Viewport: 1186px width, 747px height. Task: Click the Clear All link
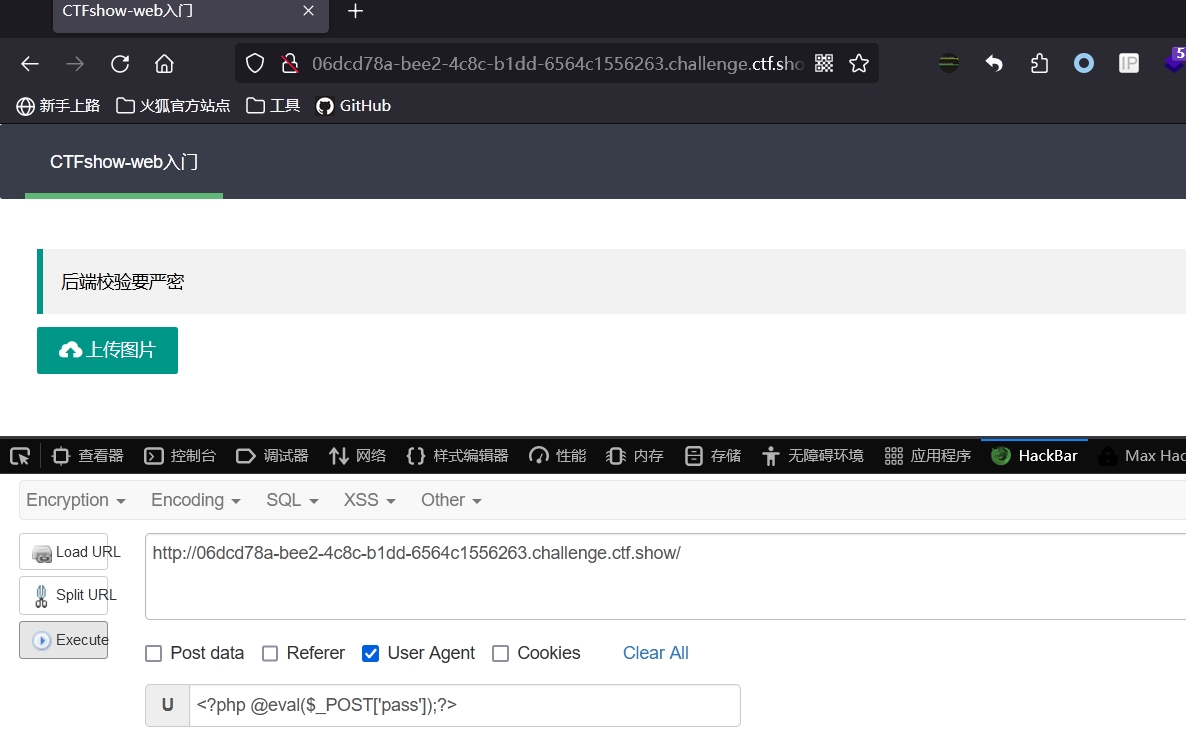[656, 653]
